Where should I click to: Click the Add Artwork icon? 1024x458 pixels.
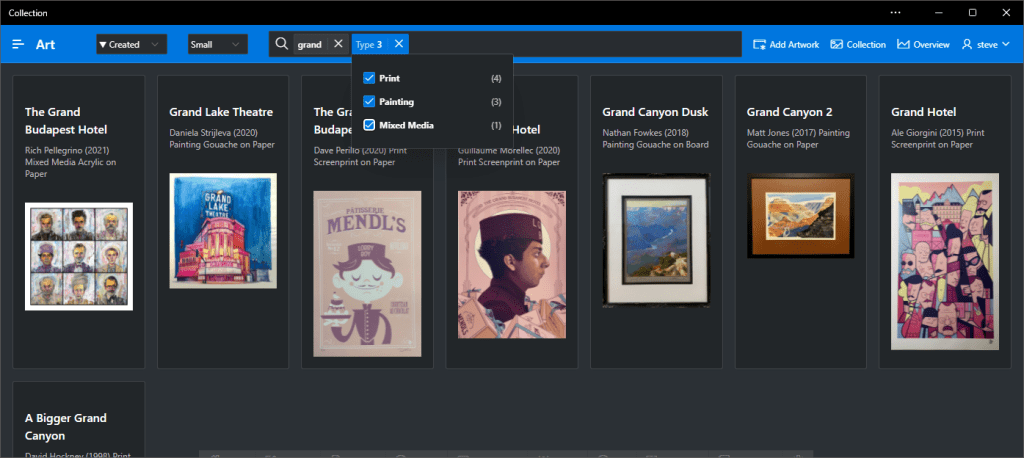760,45
